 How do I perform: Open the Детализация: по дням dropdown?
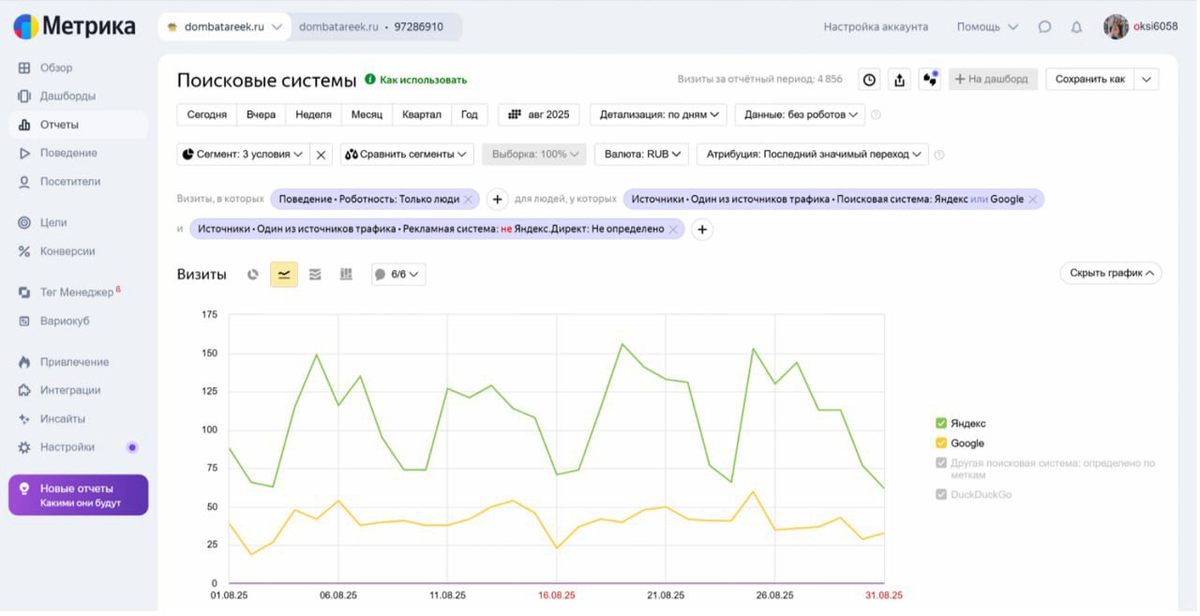tap(658, 115)
